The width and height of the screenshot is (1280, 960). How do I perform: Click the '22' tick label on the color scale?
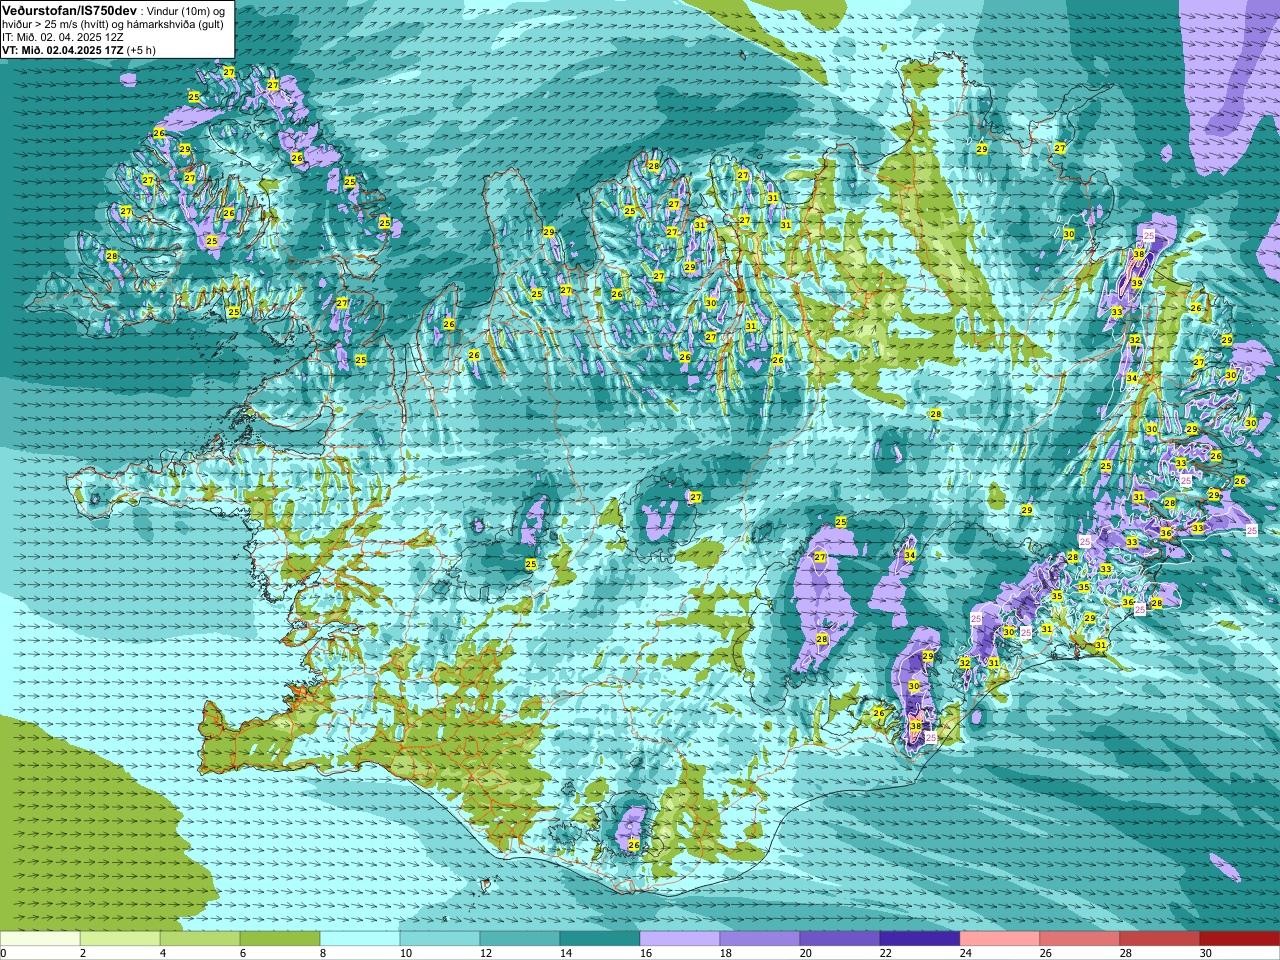(886, 953)
